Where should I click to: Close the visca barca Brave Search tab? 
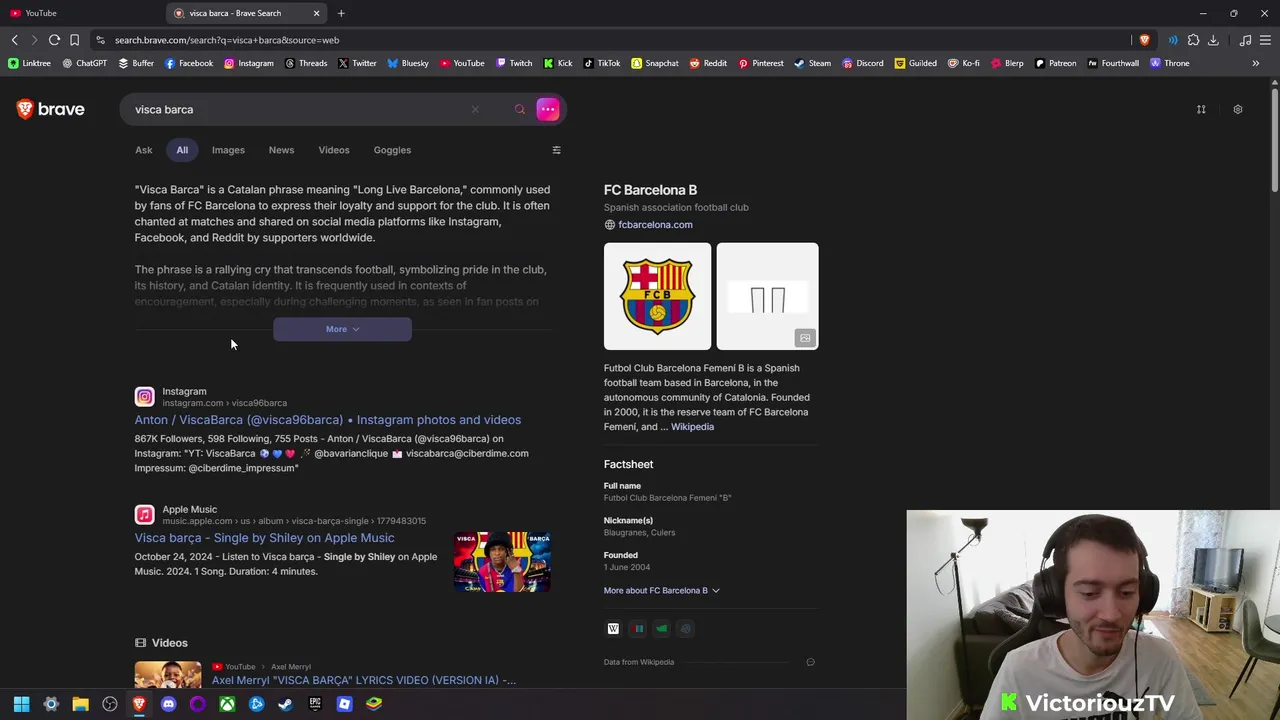(317, 13)
